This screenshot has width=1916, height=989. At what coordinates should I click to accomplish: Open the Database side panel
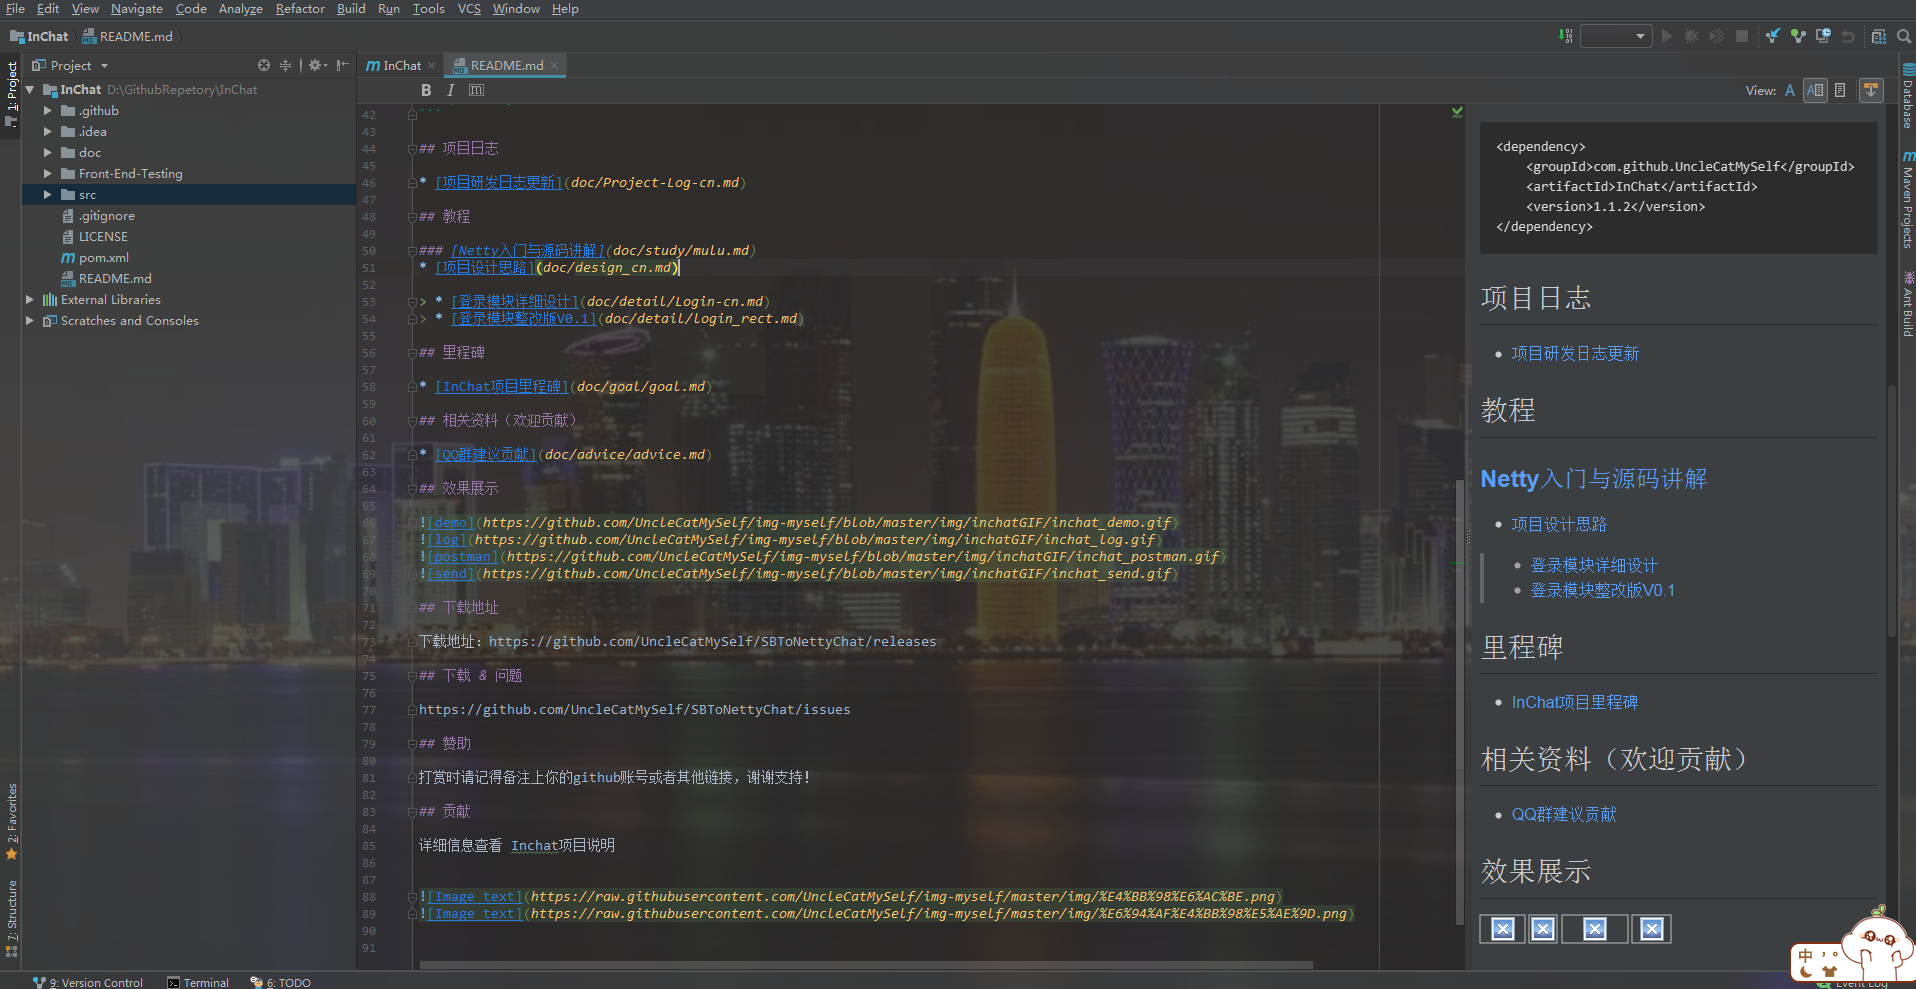[1907, 97]
